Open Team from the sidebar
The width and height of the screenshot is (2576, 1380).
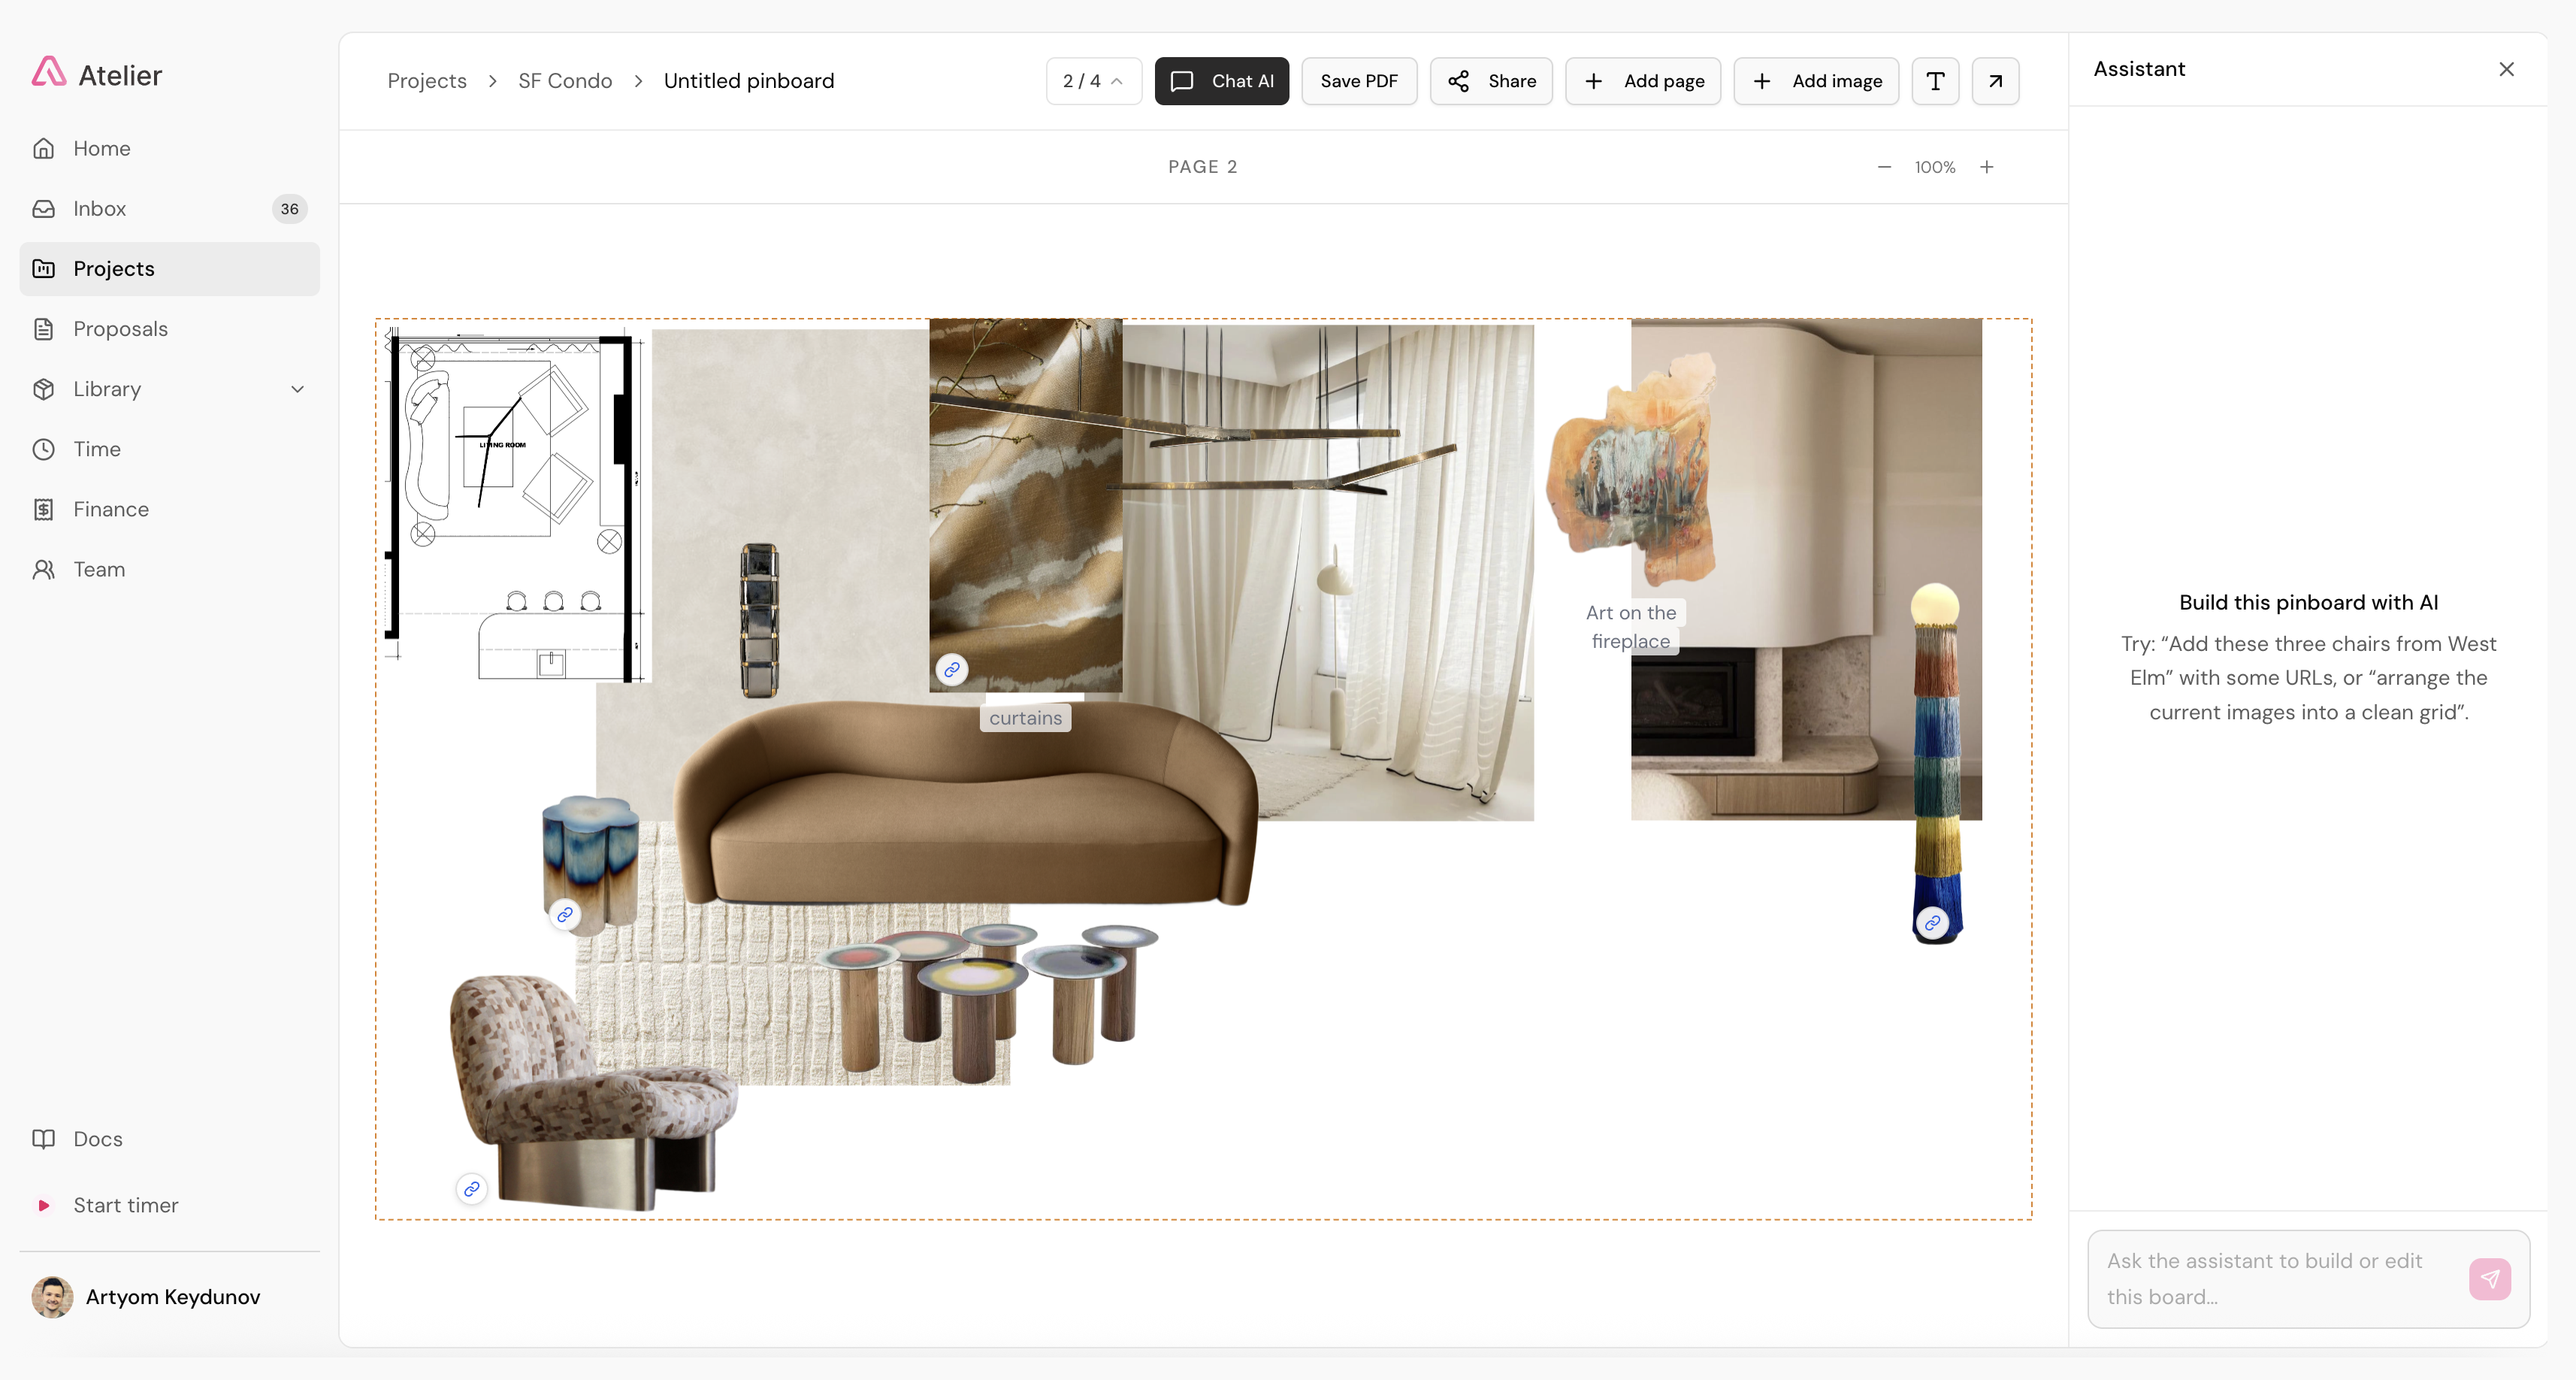click(x=169, y=569)
